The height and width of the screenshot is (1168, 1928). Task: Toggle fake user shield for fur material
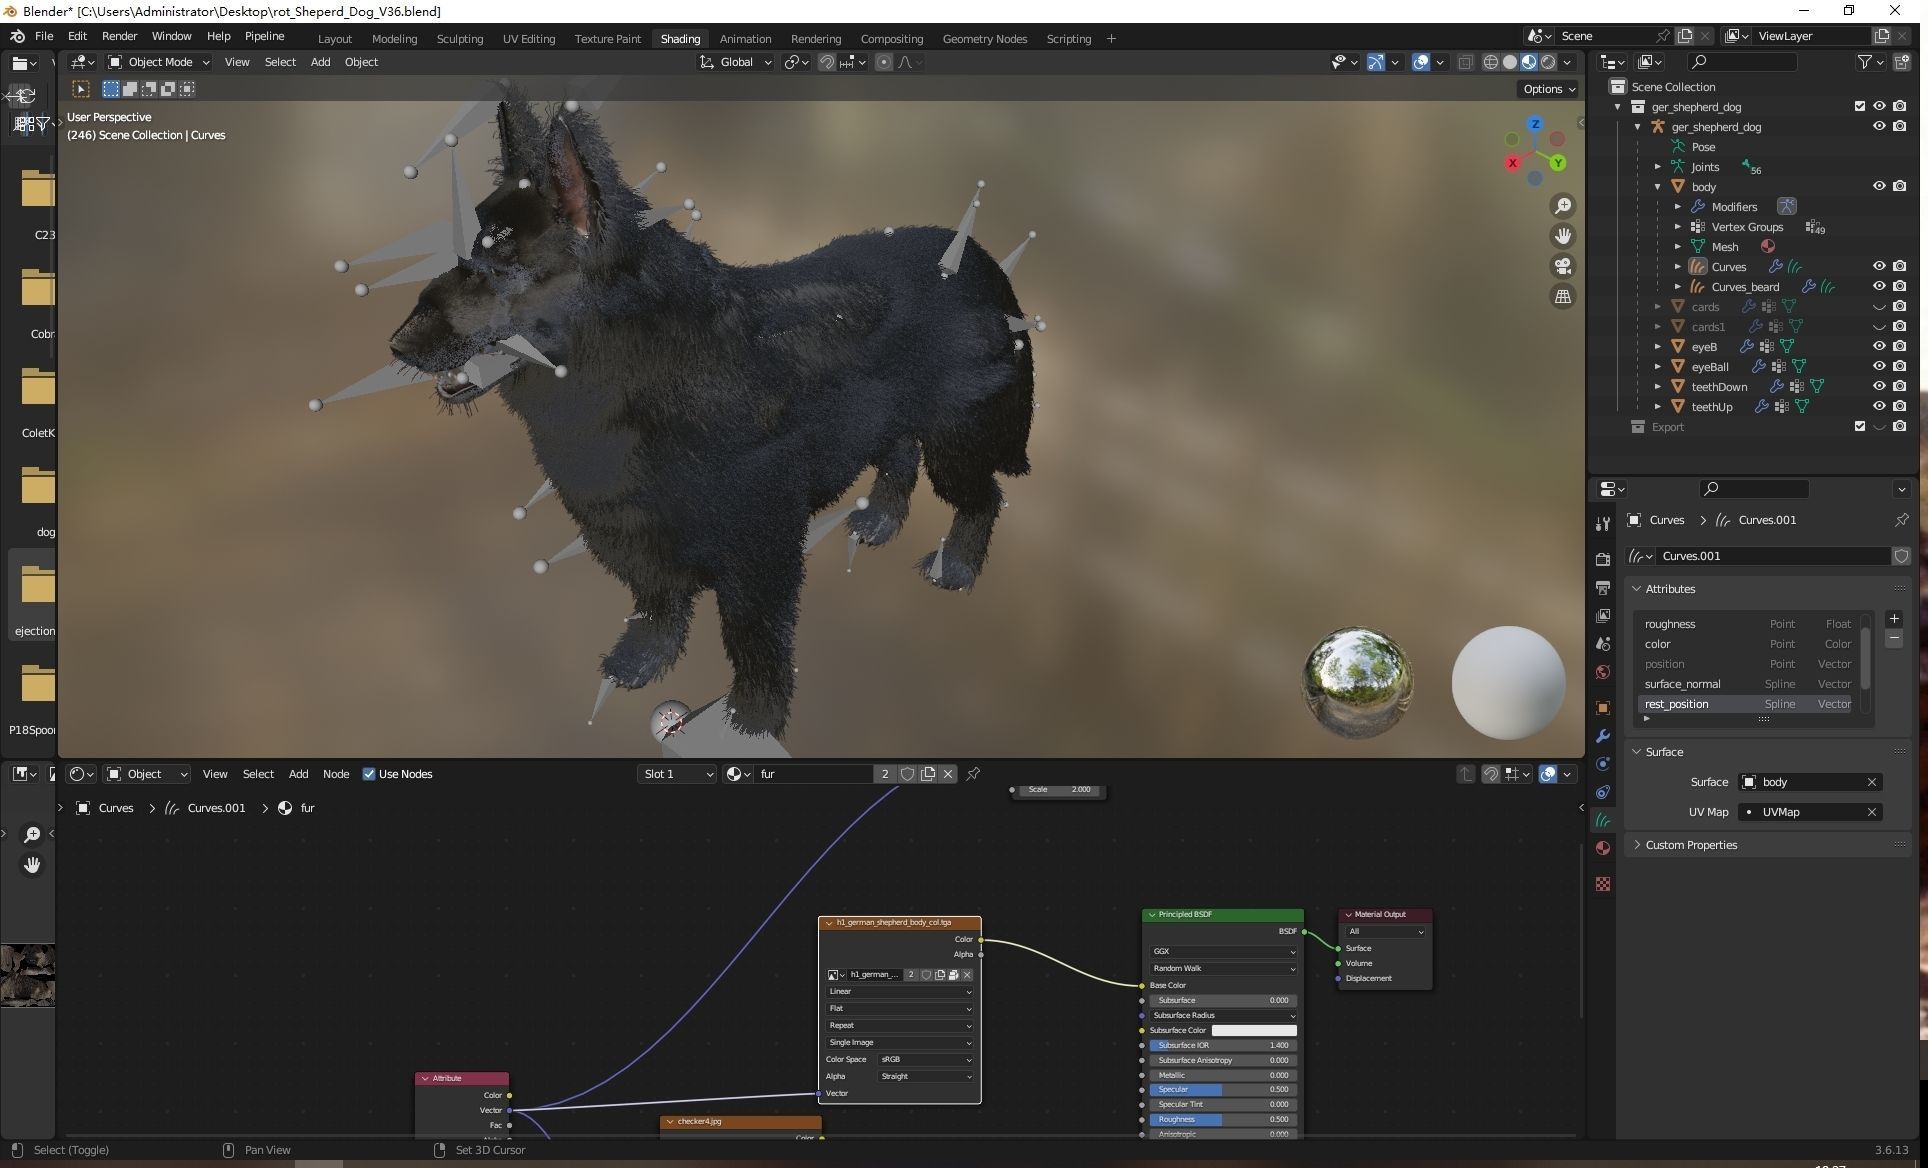(907, 774)
